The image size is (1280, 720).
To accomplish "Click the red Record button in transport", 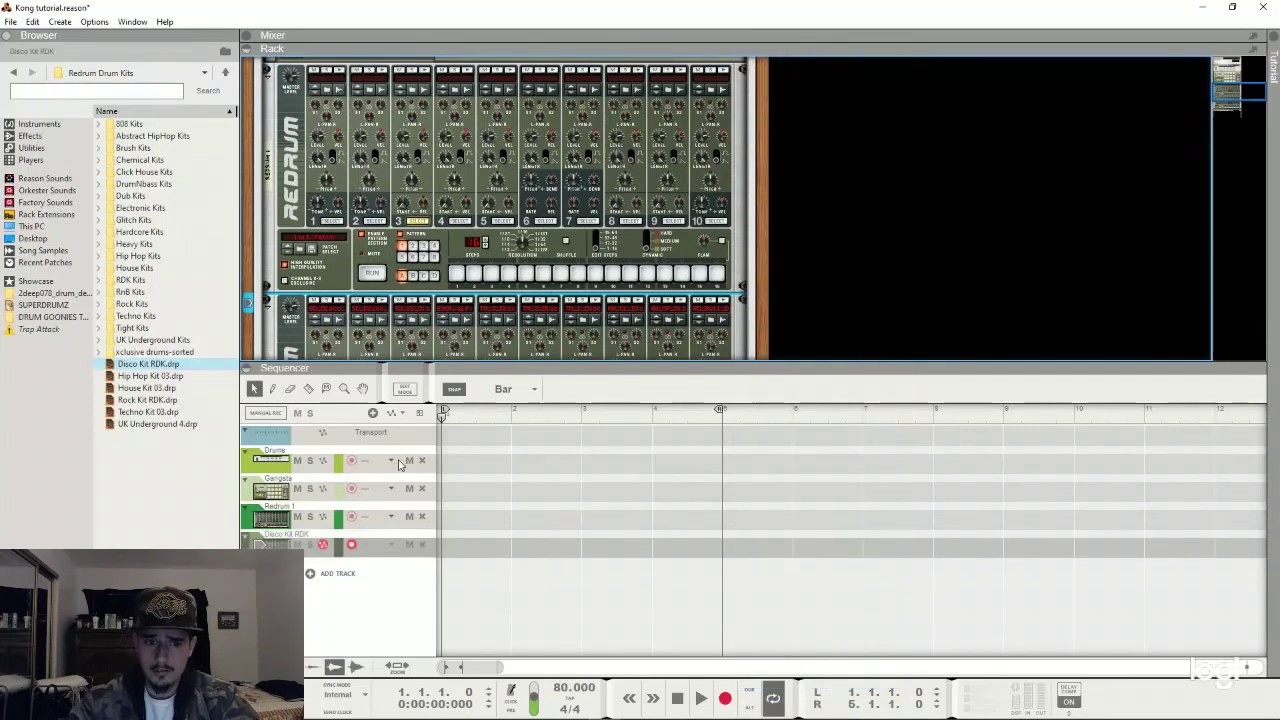I will coord(725,699).
